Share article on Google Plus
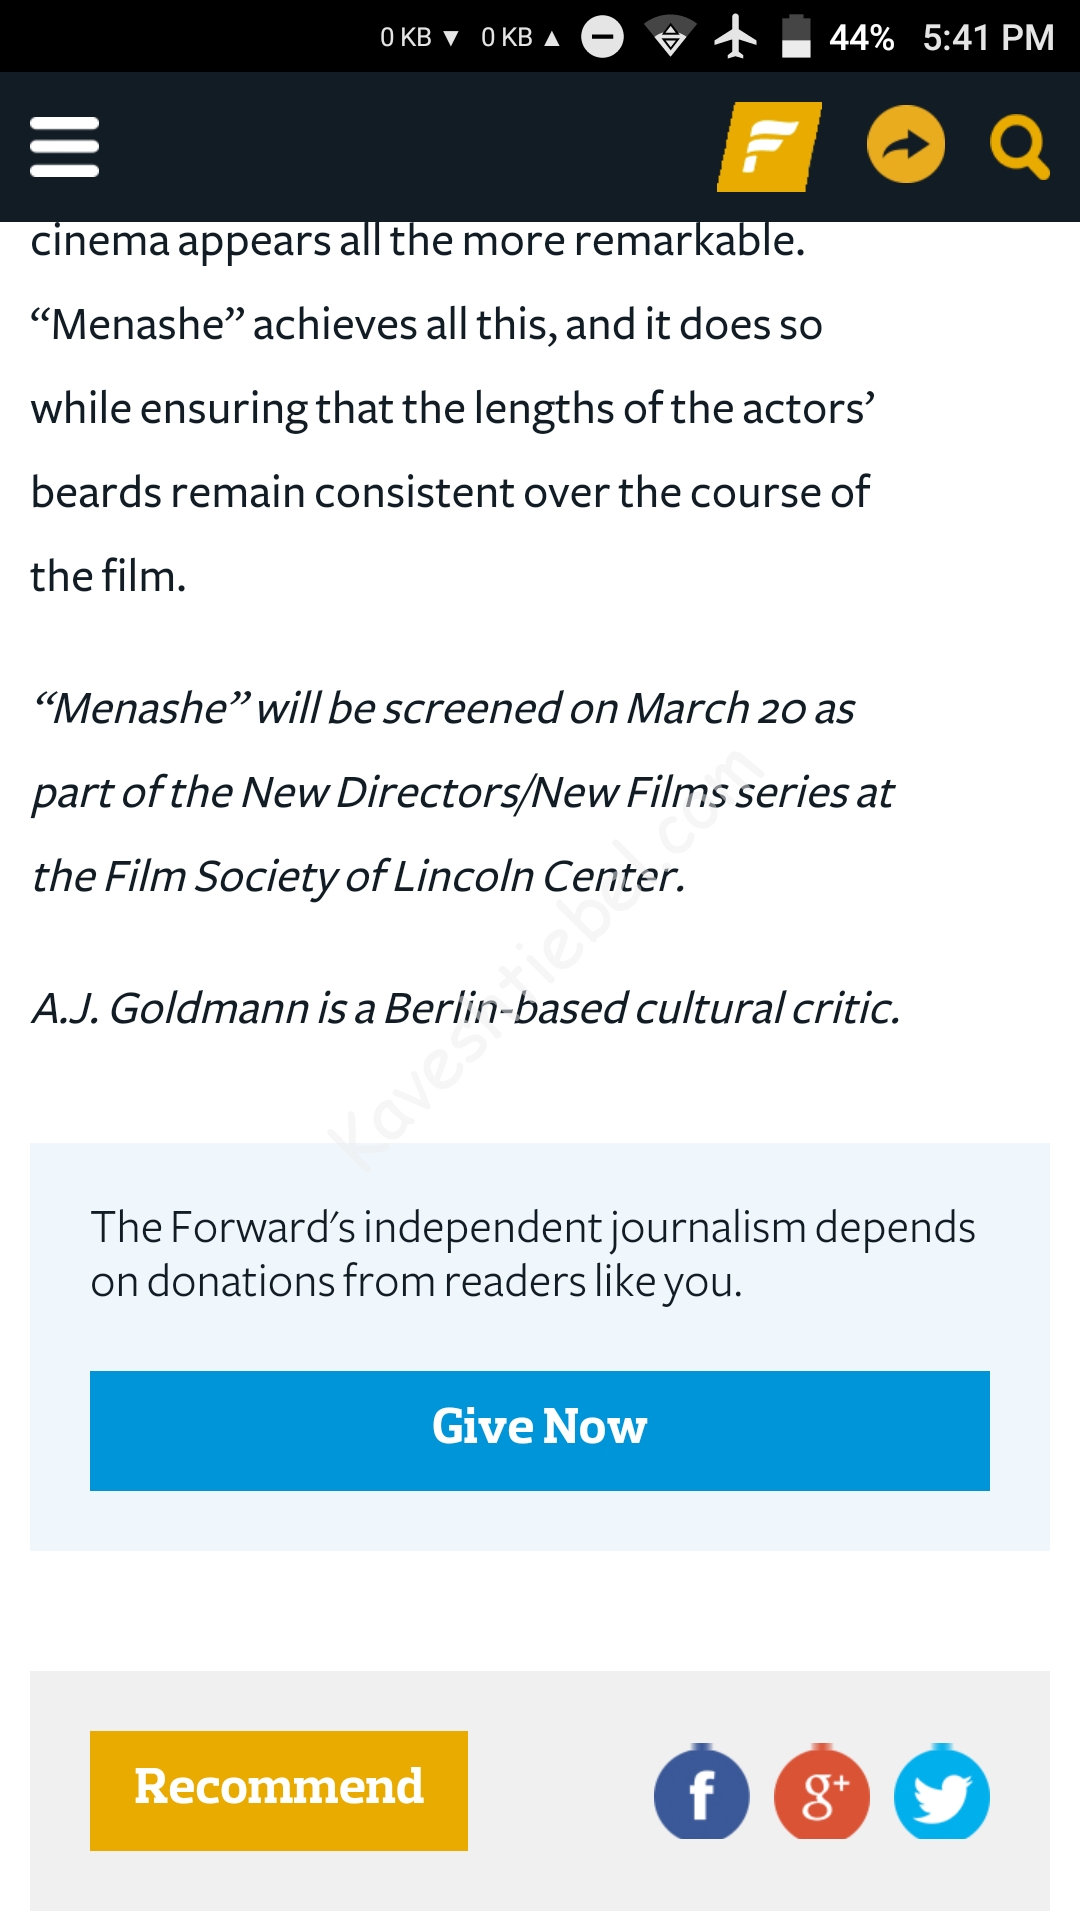 pos(821,1793)
